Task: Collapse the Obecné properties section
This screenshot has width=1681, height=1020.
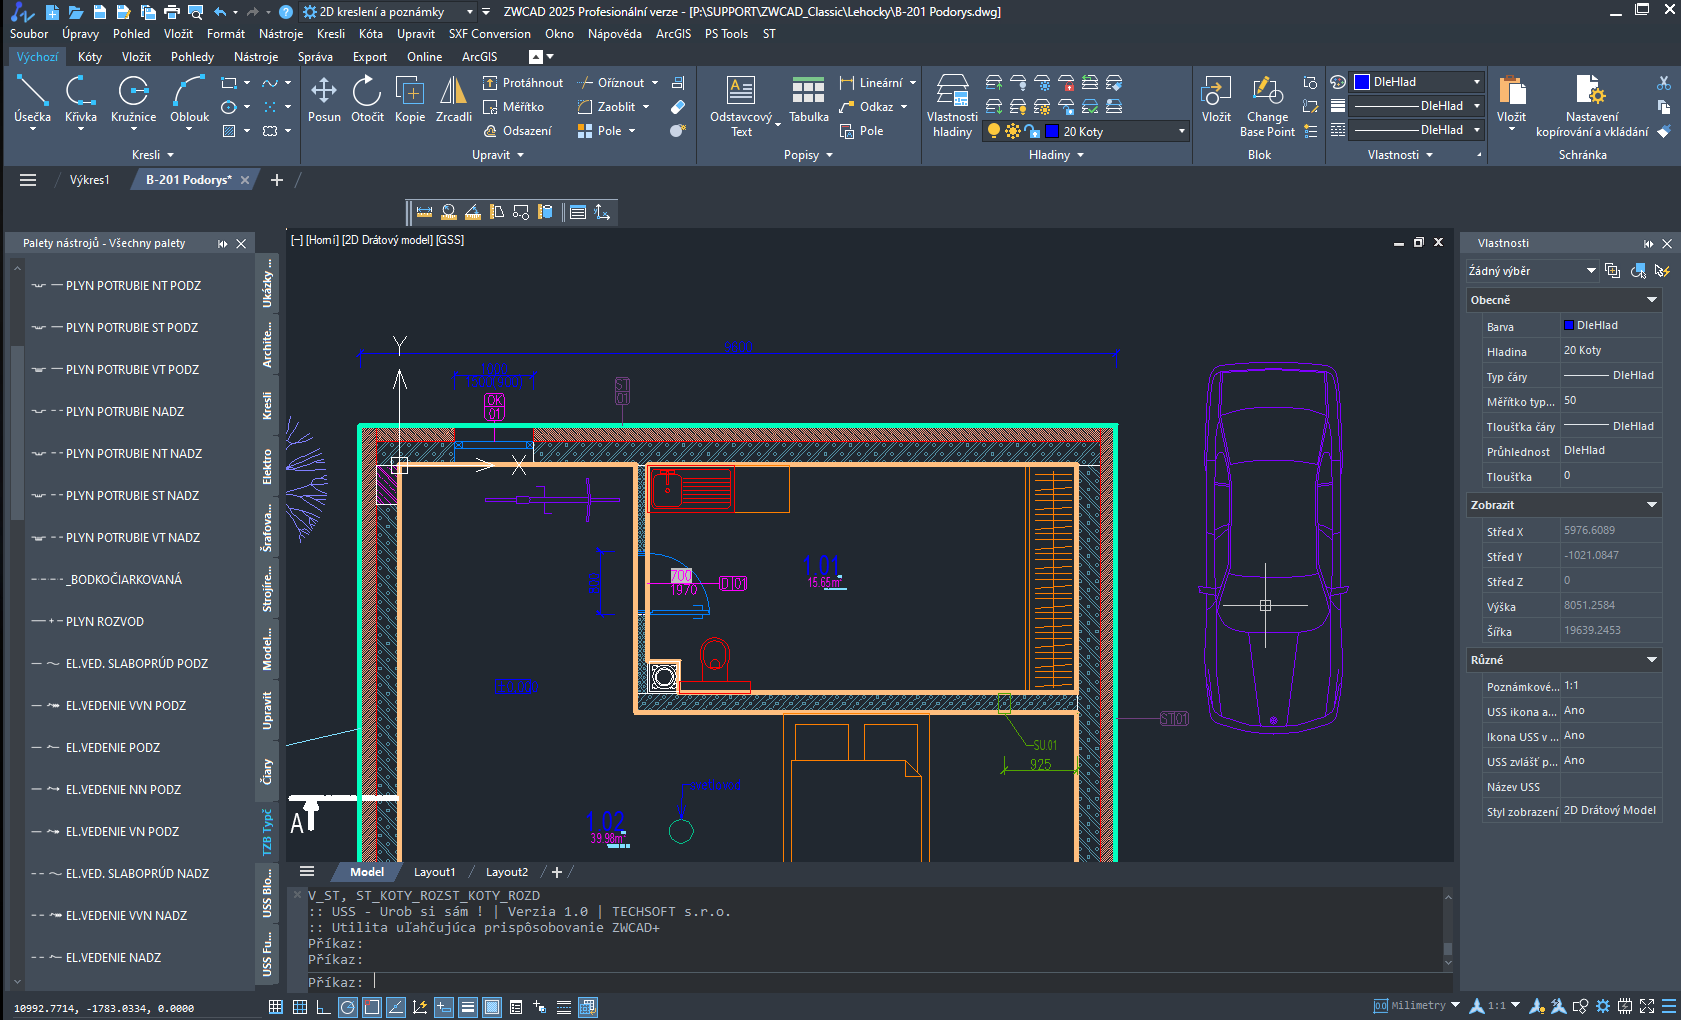Action: click(1651, 300)
